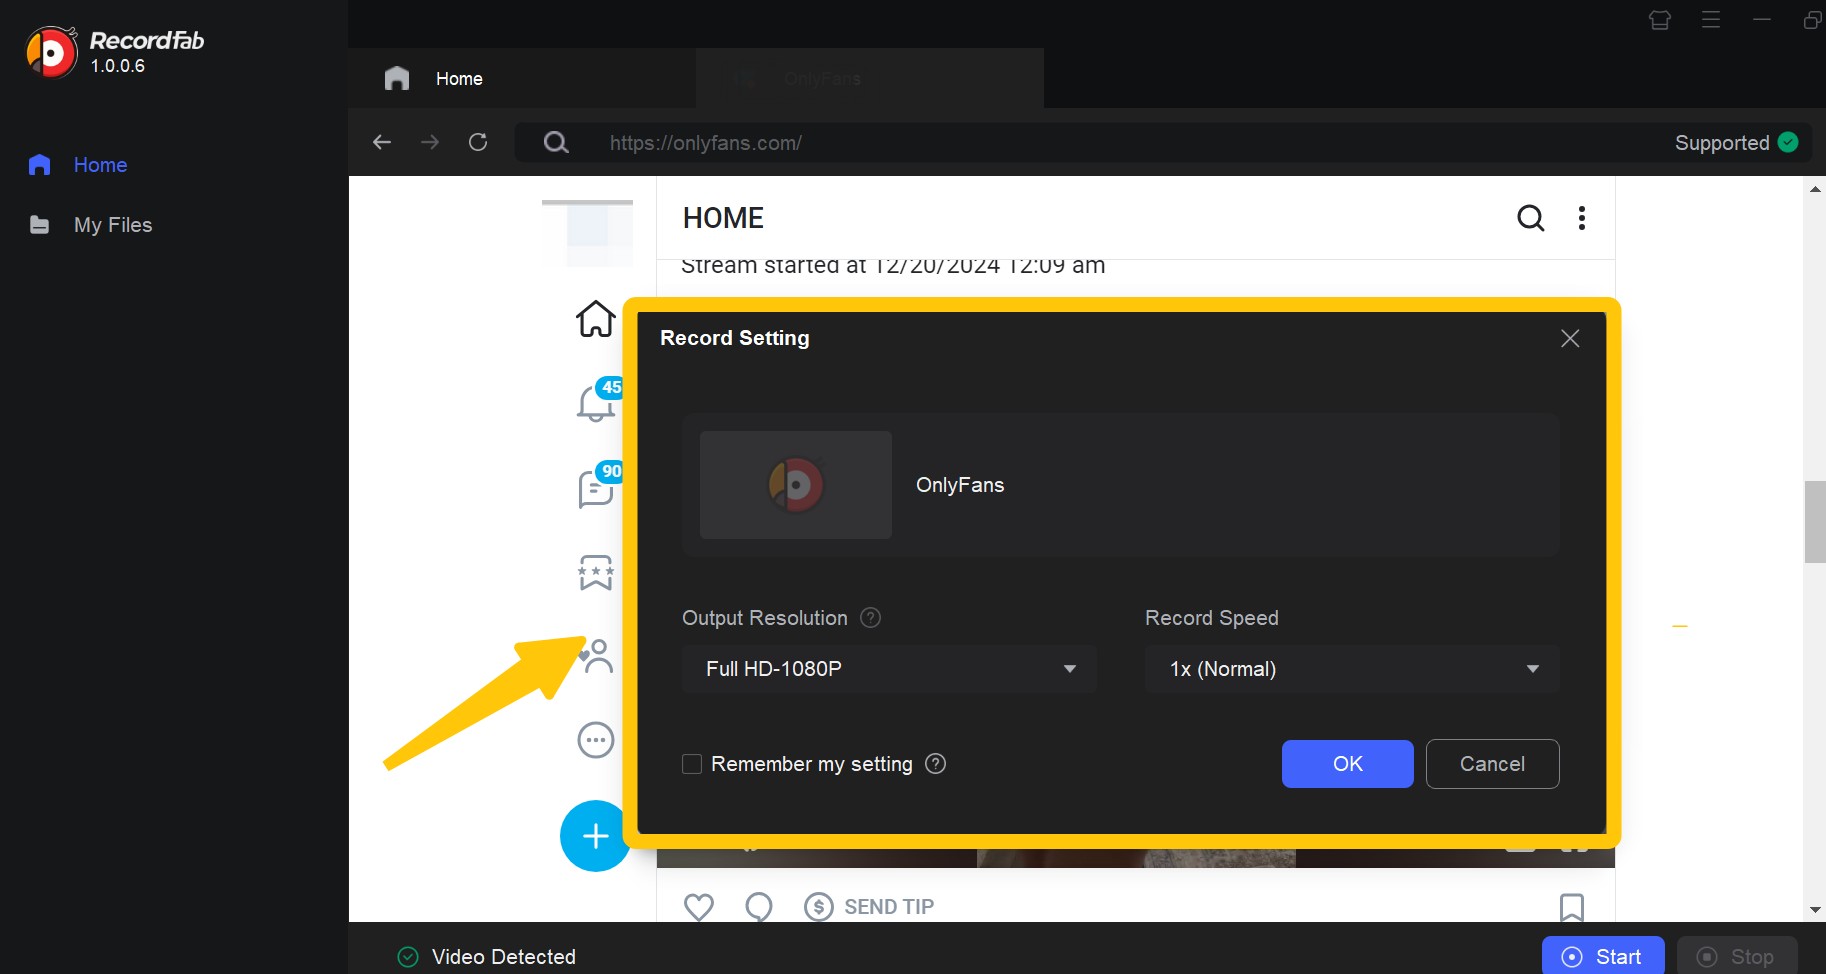Open the 1x (Normal) record speed dropdown

click(x=1352, y=669)
